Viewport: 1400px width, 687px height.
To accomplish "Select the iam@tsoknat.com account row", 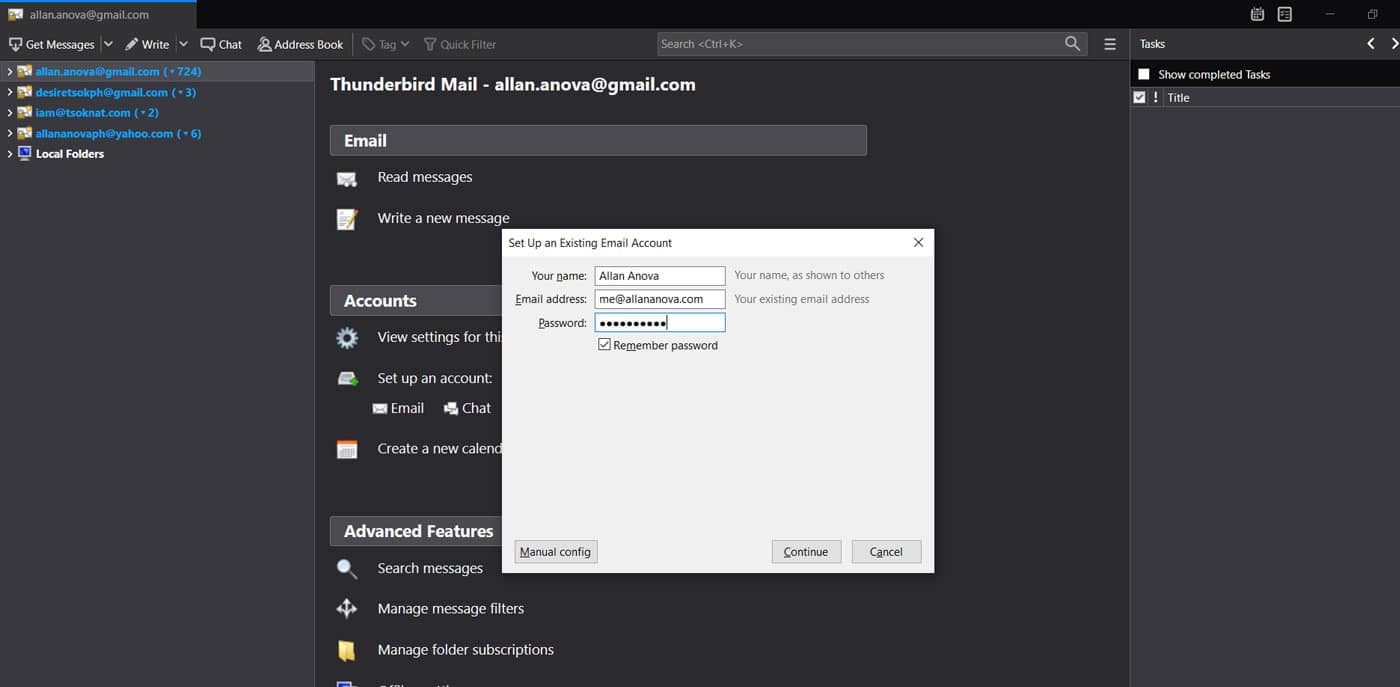I will coord(157,113).
